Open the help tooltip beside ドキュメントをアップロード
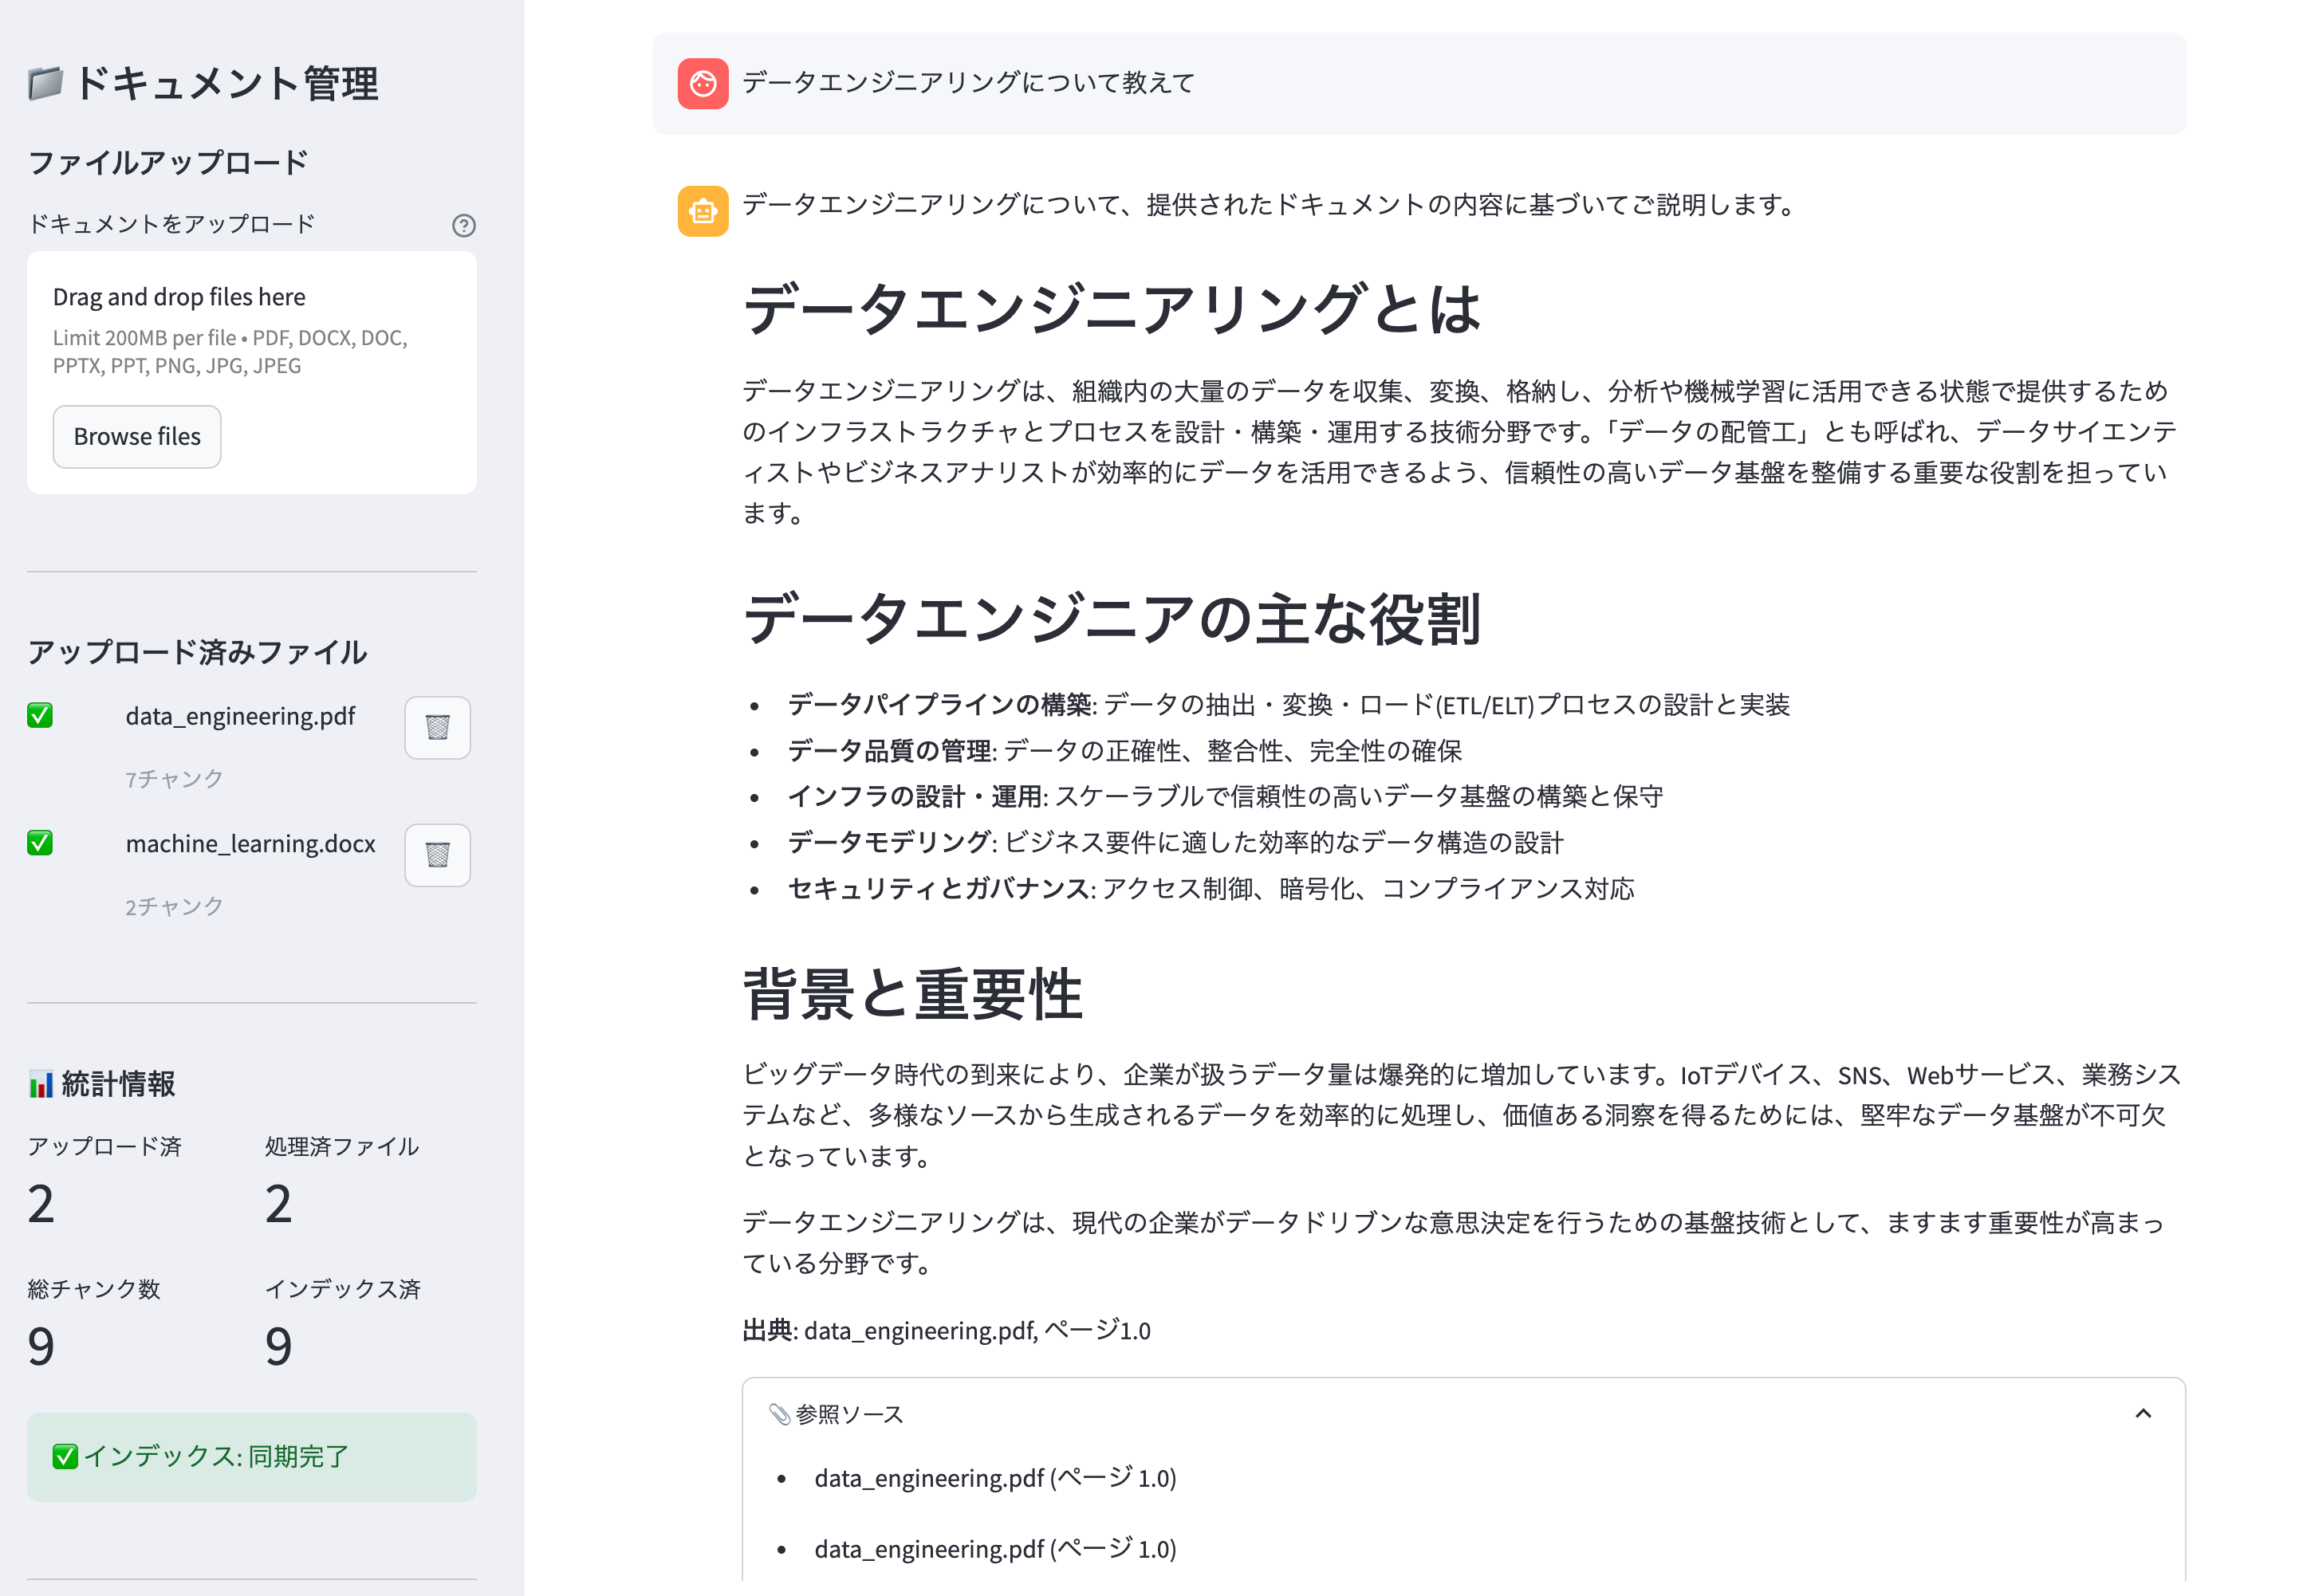 point(463,224)
